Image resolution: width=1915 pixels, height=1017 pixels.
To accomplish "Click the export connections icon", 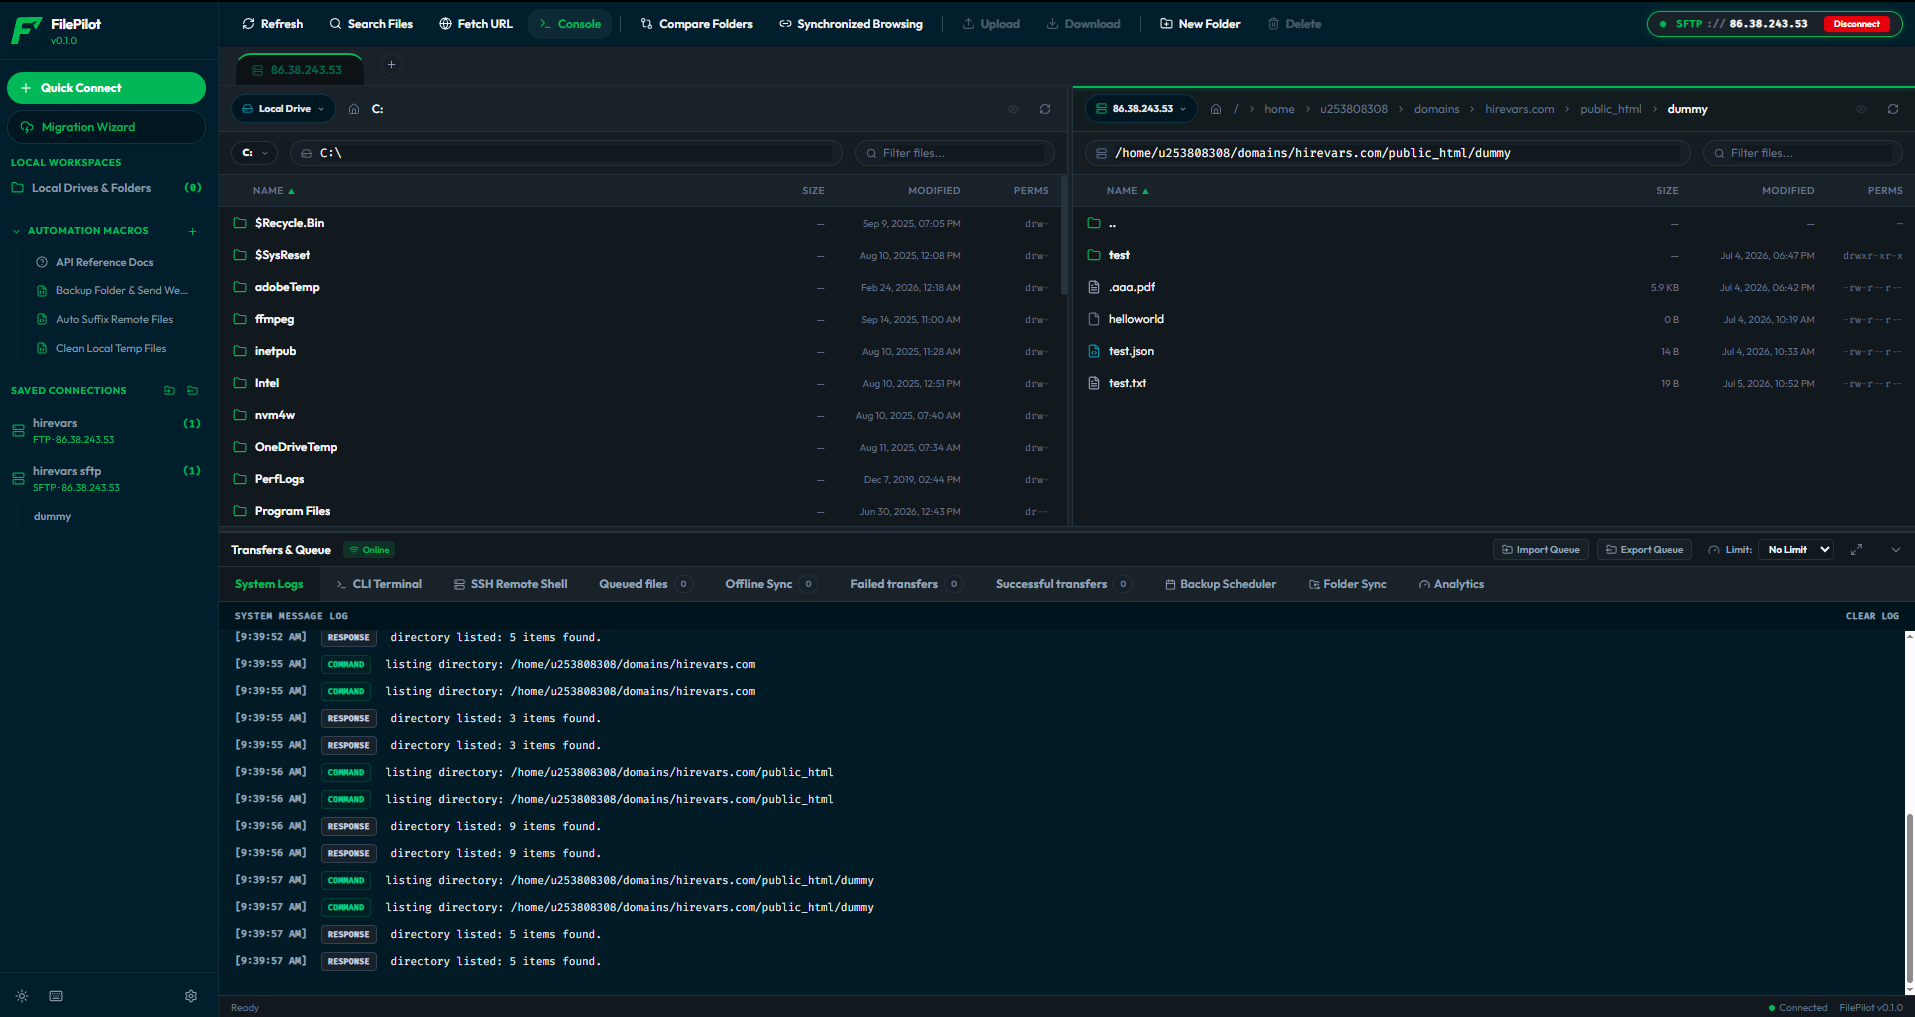I will 192,390.
